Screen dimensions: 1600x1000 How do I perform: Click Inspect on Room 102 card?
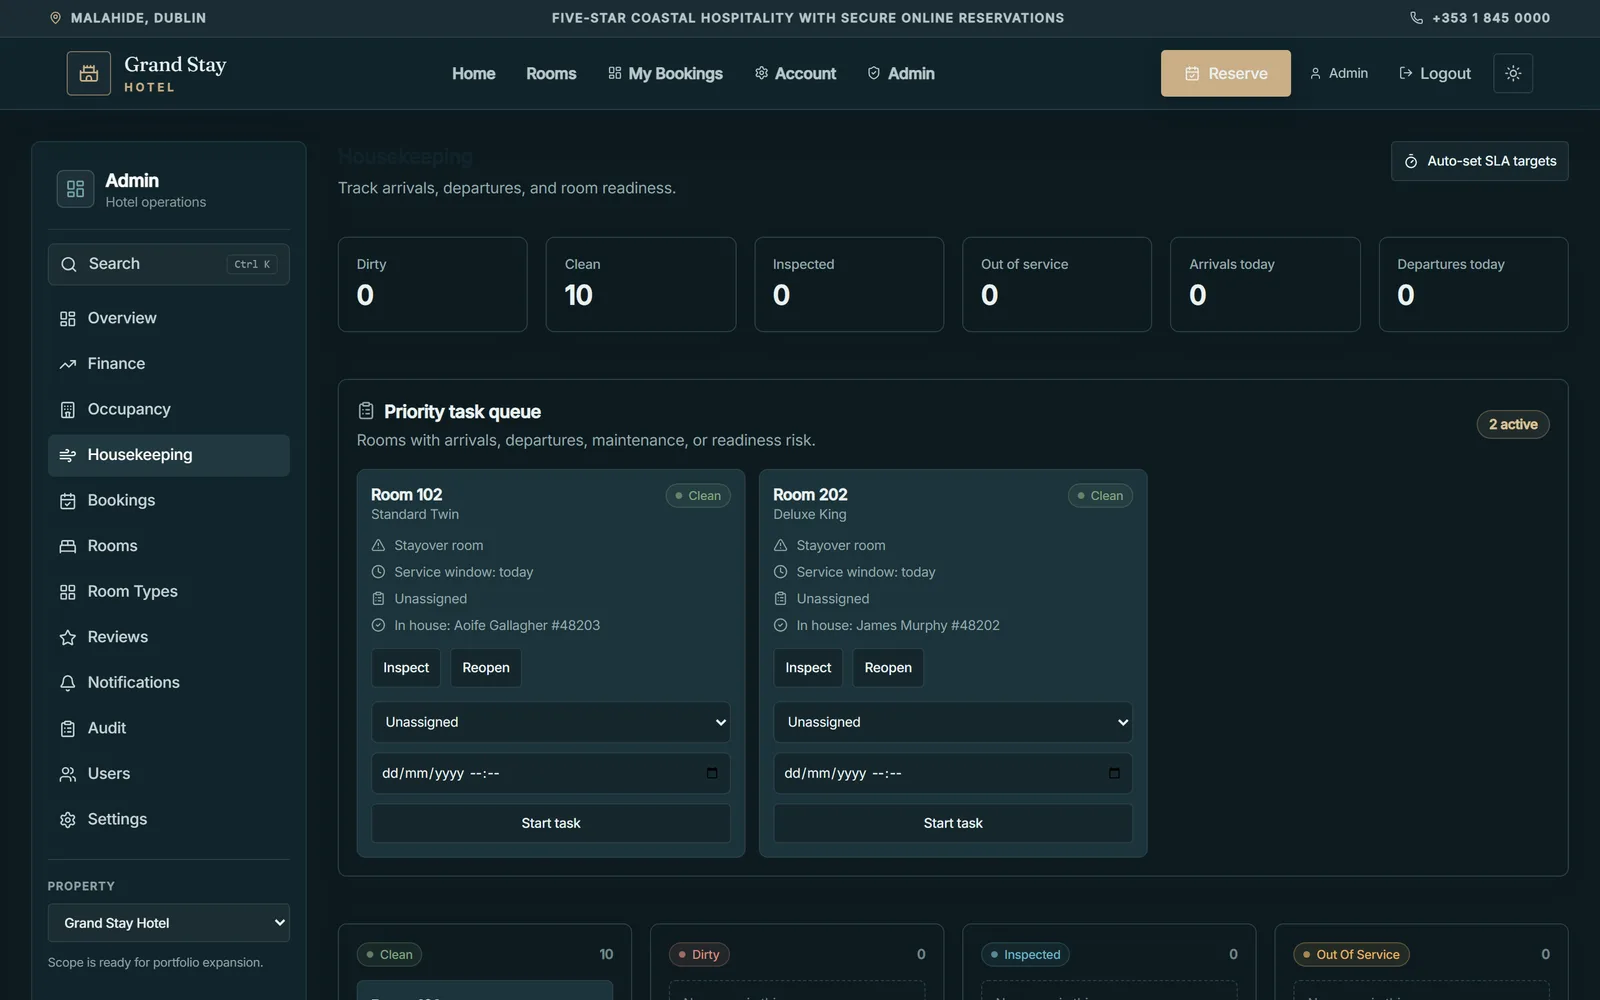point(406,668)
